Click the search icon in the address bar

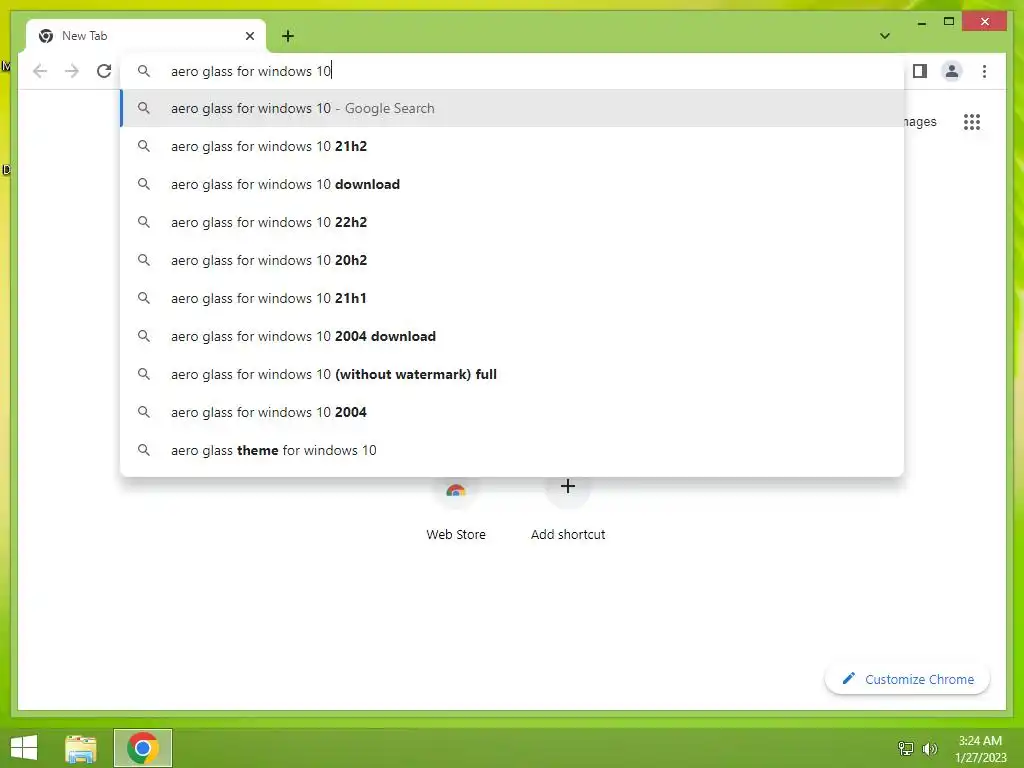click(x=144, y=71)
